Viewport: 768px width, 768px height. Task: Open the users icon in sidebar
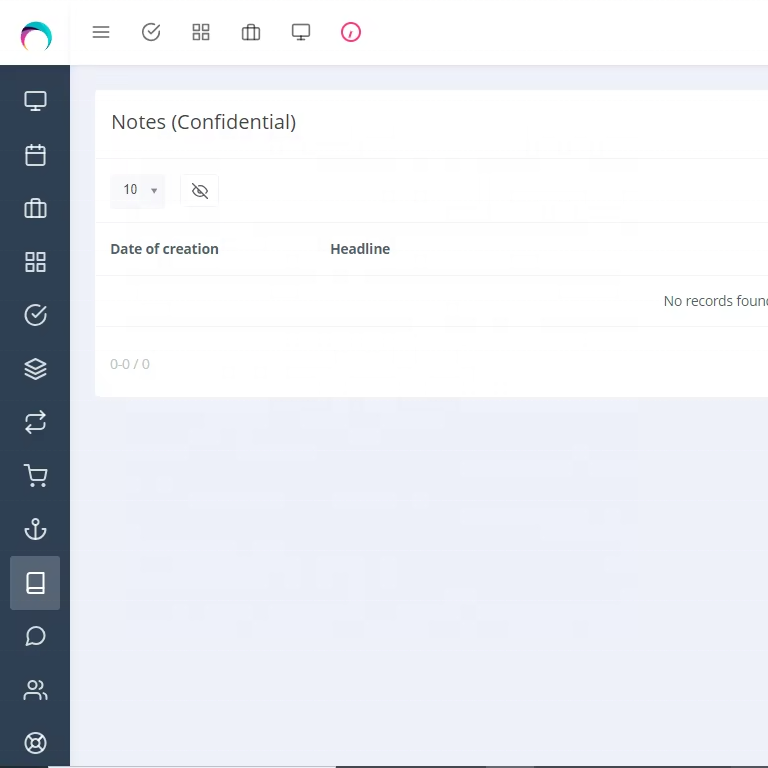click(35, 690)
